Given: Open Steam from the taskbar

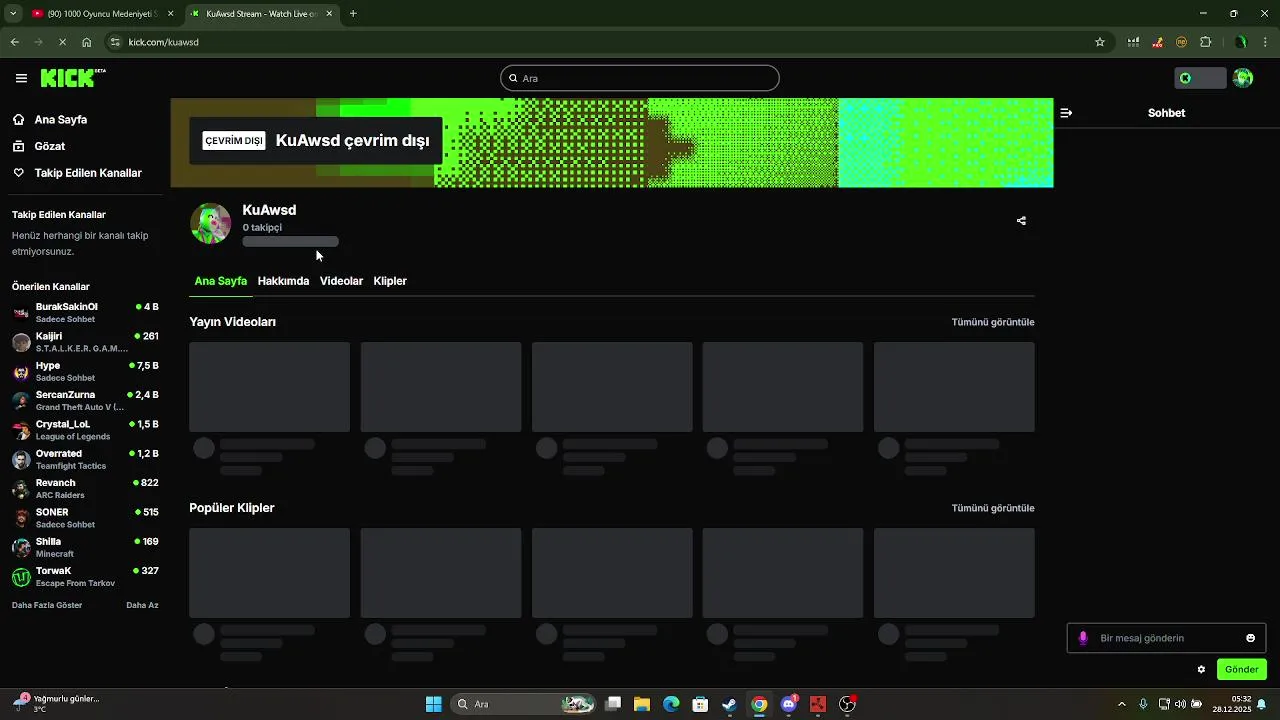Looking at the screenshot, I should click(730, 704).
